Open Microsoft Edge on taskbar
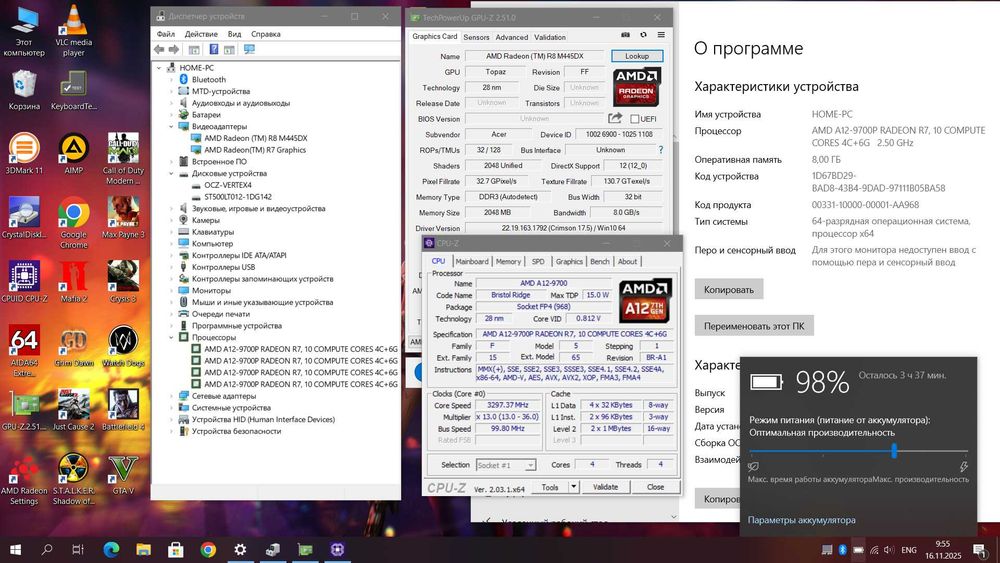This screenshot has height=563, width=1000. tap(111, 549)
